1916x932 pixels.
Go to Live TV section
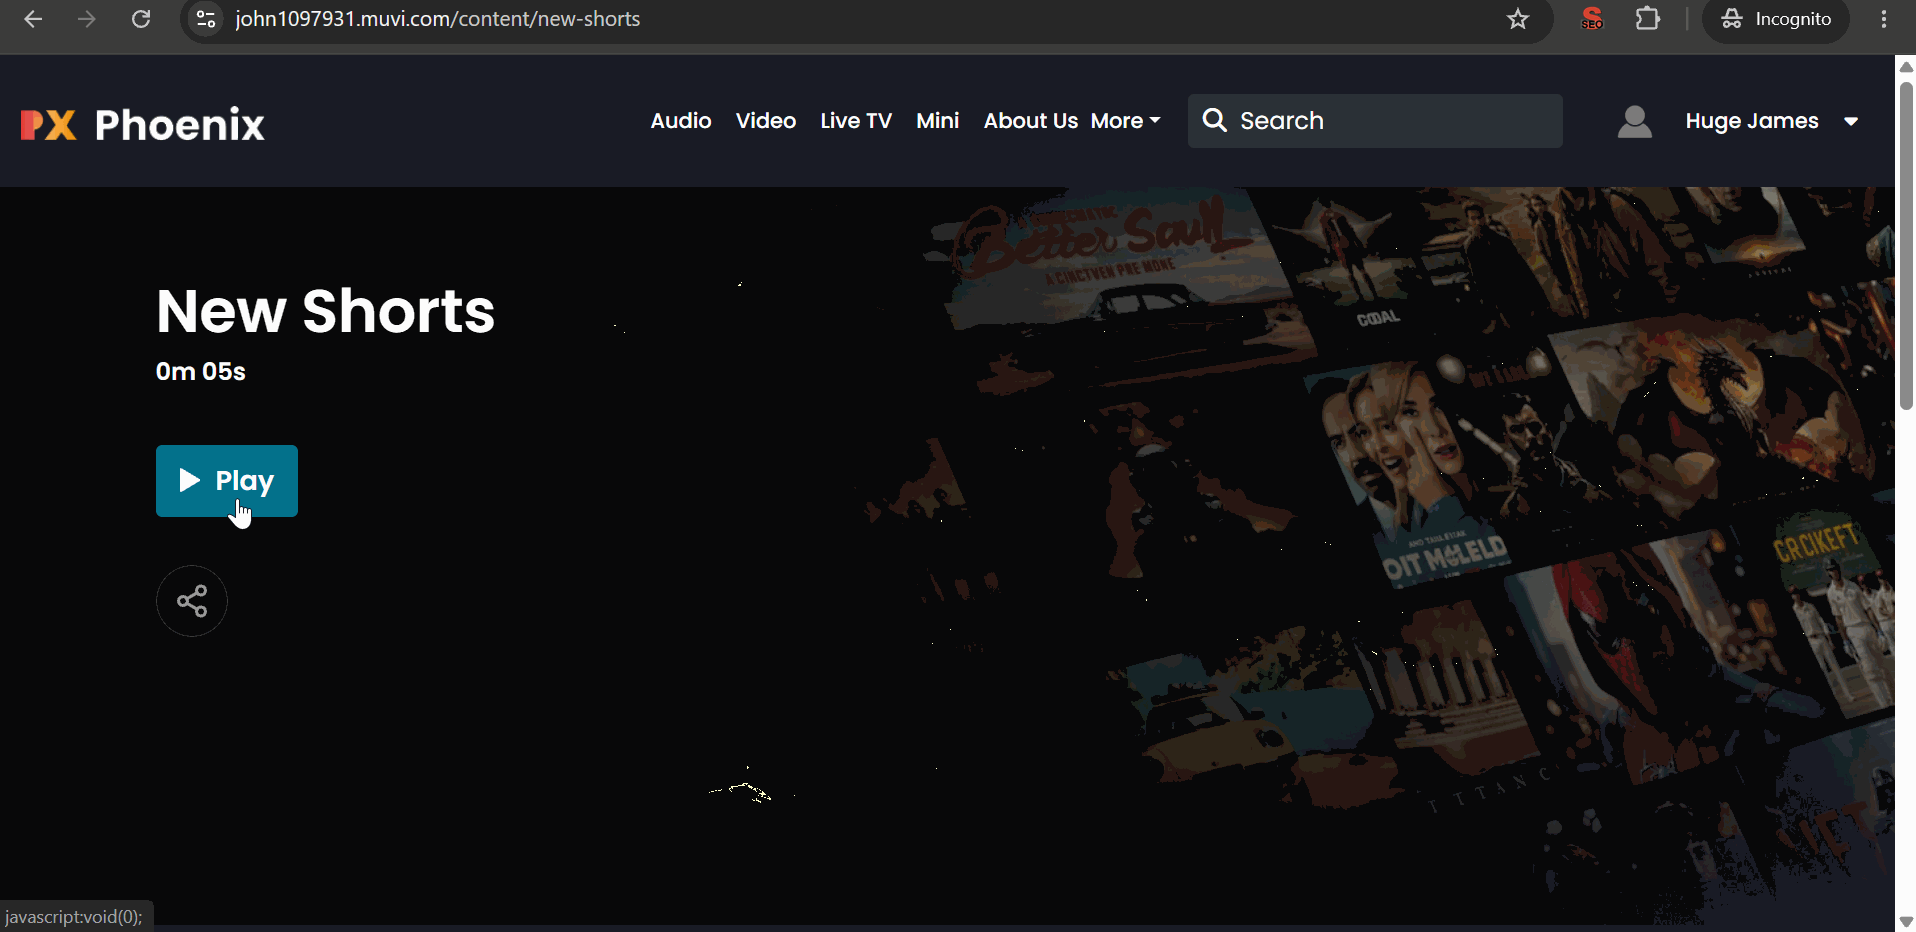[x=856, y=121]
